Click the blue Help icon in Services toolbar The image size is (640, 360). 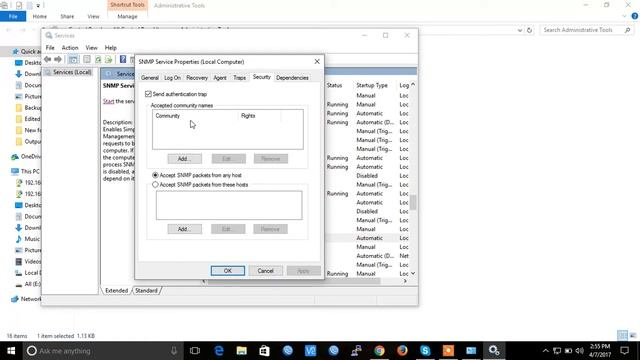pyautogui.click(x=123, y=60)
